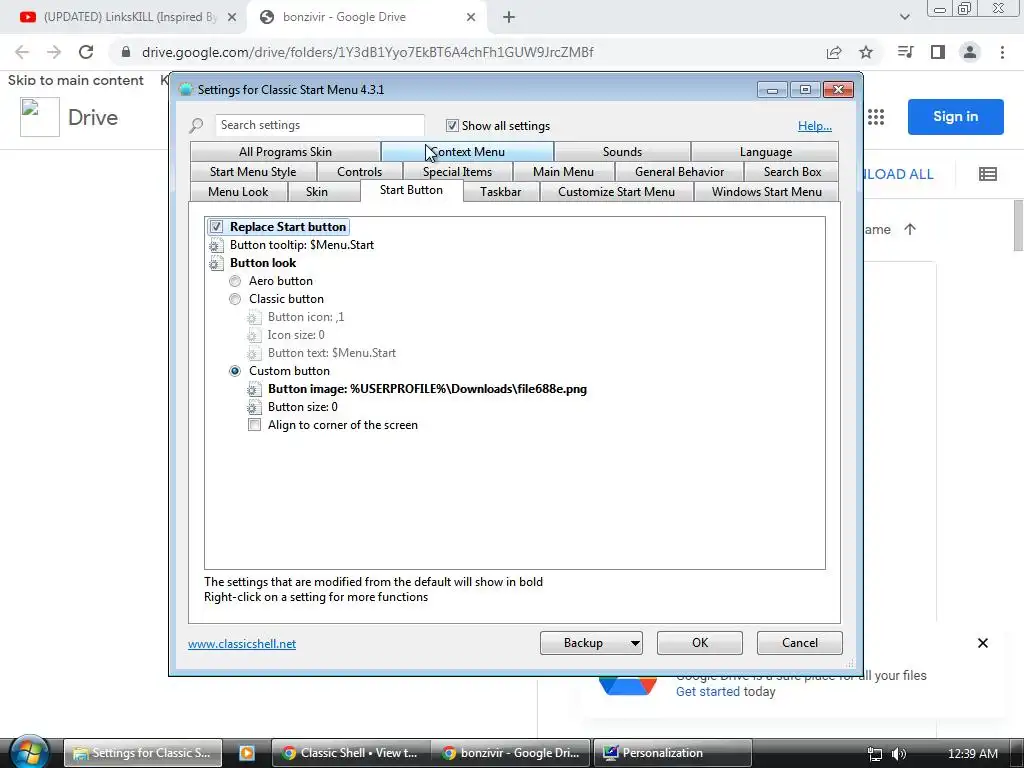
Task: Close the LinksKILL YouTube tab
Action: coord(232,17)
